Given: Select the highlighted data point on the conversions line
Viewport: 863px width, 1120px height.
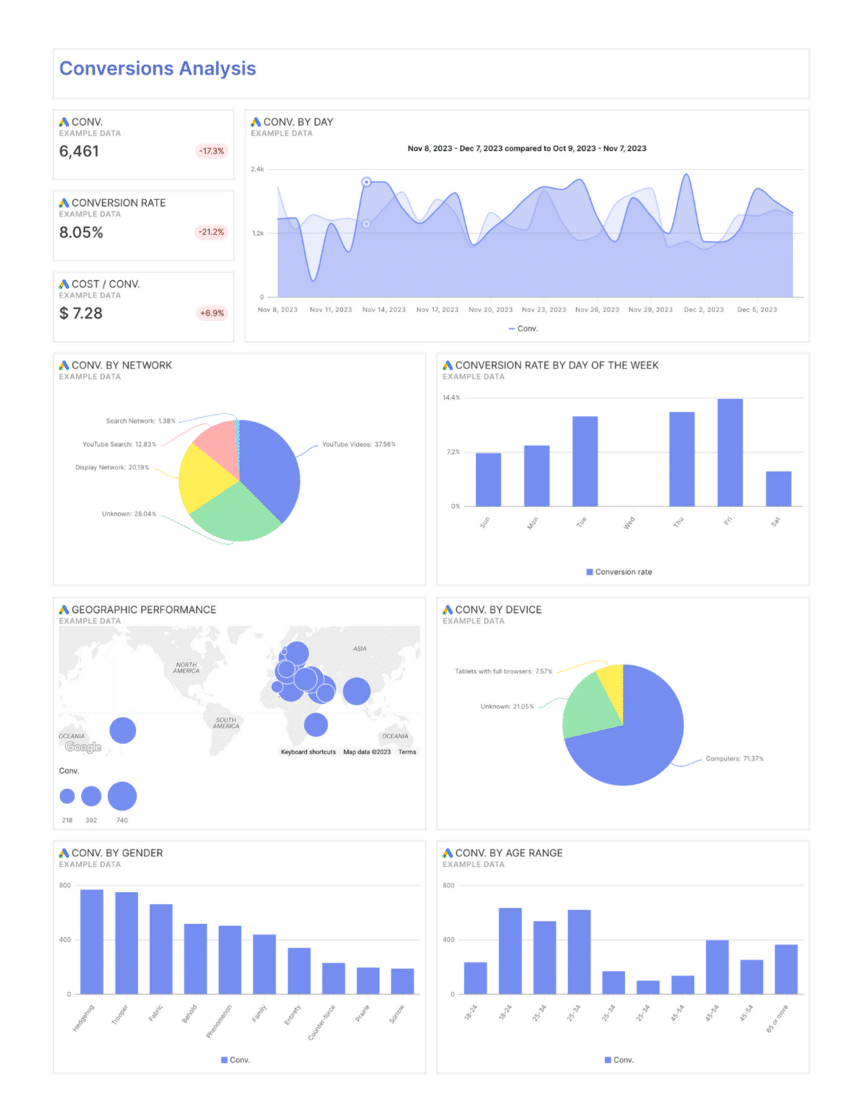Looking at the screenshot, I should [366, 182].
